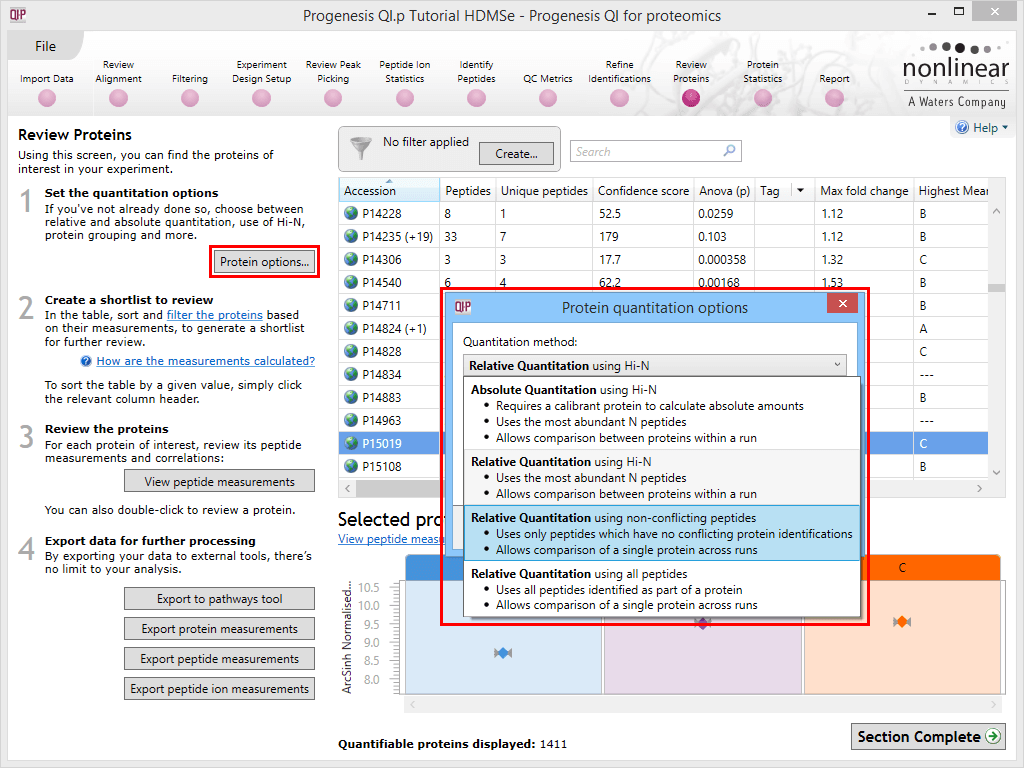Open the Tag column dropdown arrow
This screenshot has height=768, width=1024.
800,191
